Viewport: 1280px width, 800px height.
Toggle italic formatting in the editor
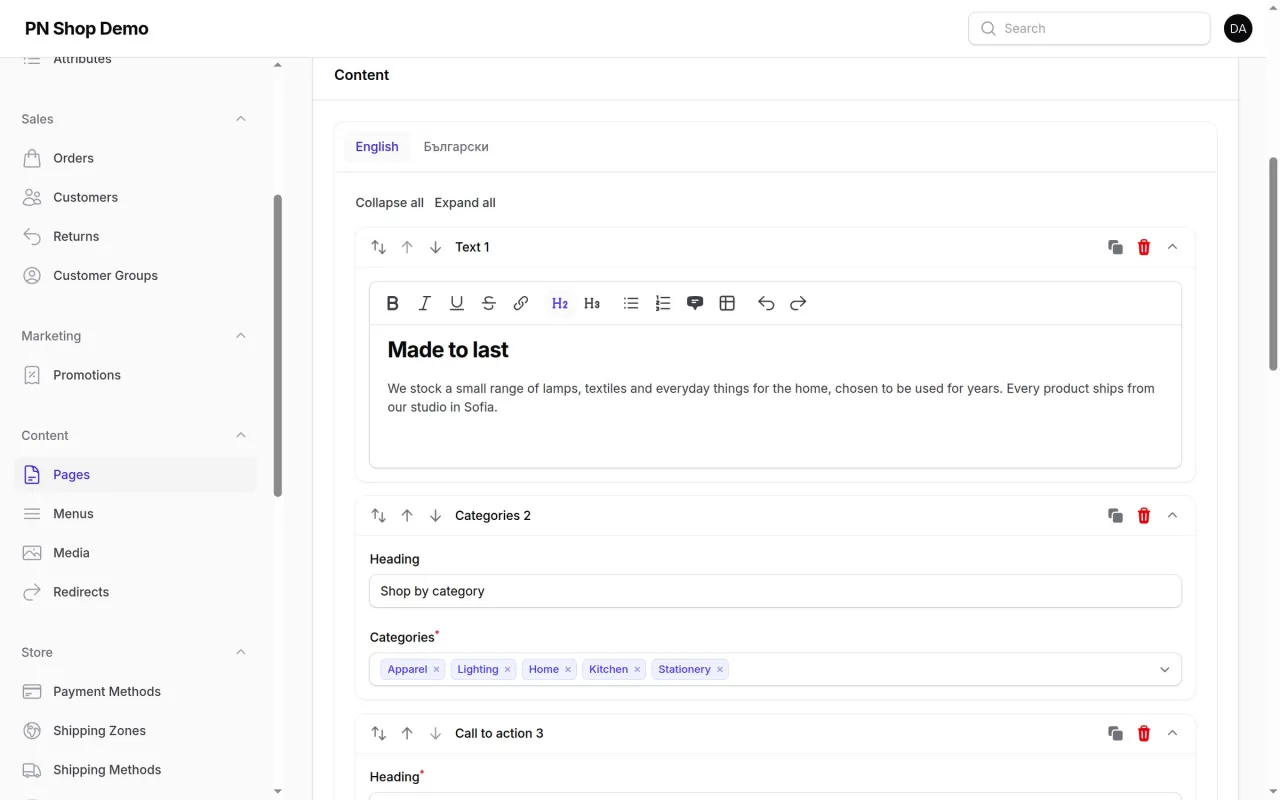pos(424,303)
